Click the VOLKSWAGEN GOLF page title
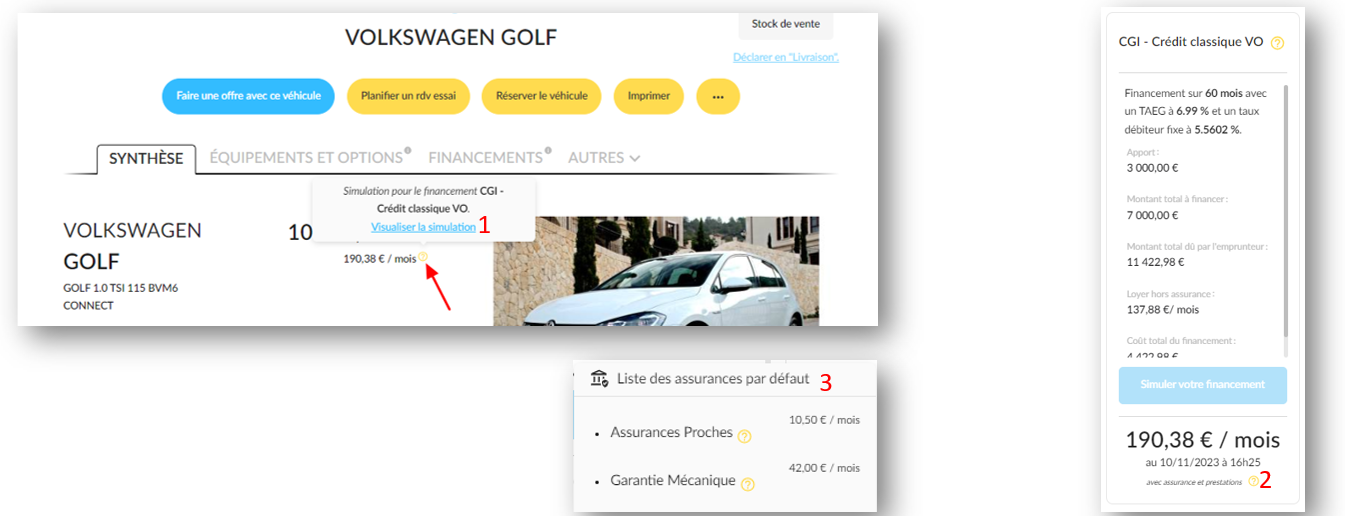This screenshot has height=516, width=1345. [x=451, y=38]
